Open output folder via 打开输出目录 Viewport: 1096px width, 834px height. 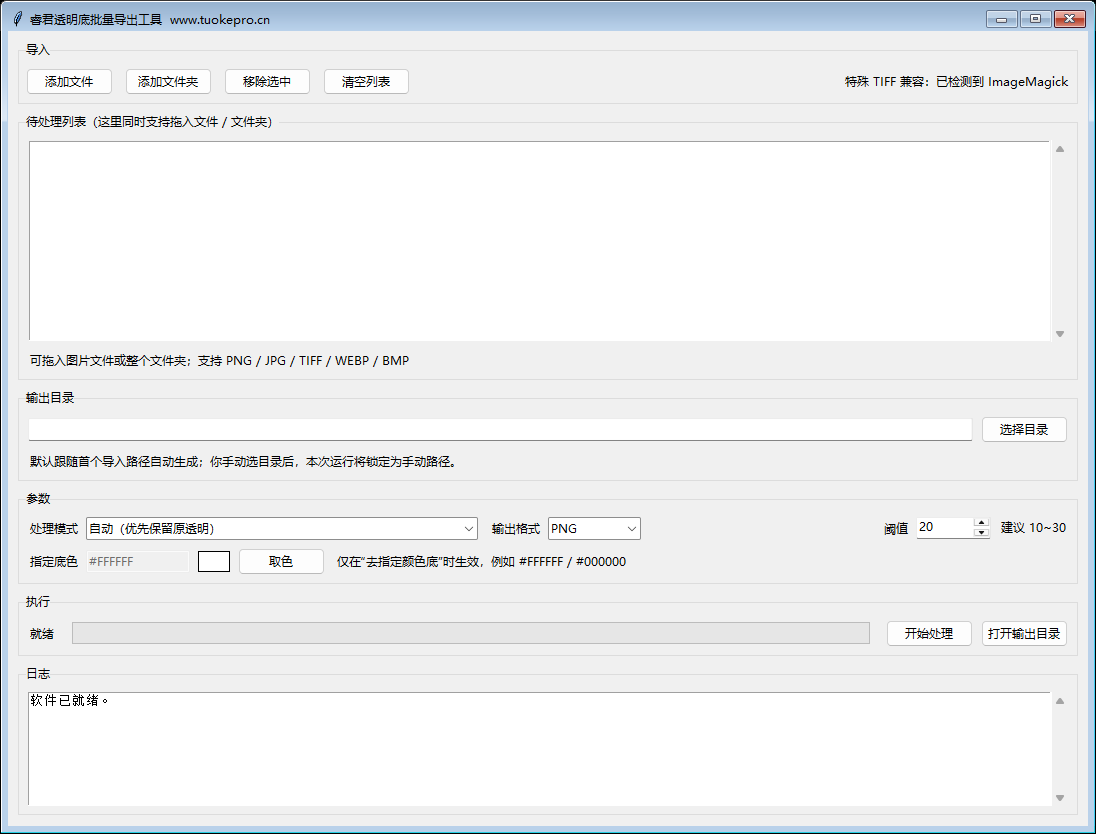click(x=1024, y=633)
